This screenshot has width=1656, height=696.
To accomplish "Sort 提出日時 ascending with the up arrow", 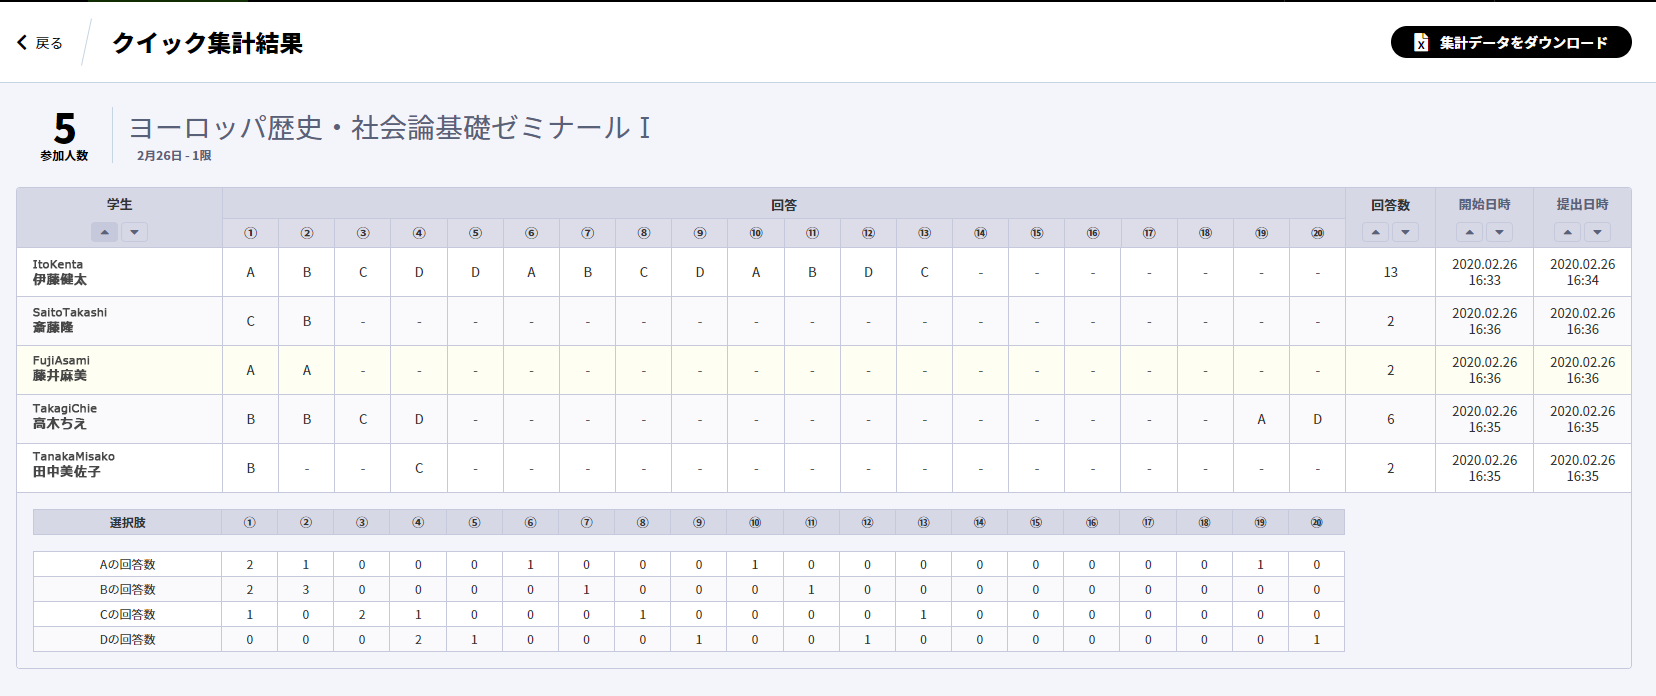I will tap(1567, 232).
